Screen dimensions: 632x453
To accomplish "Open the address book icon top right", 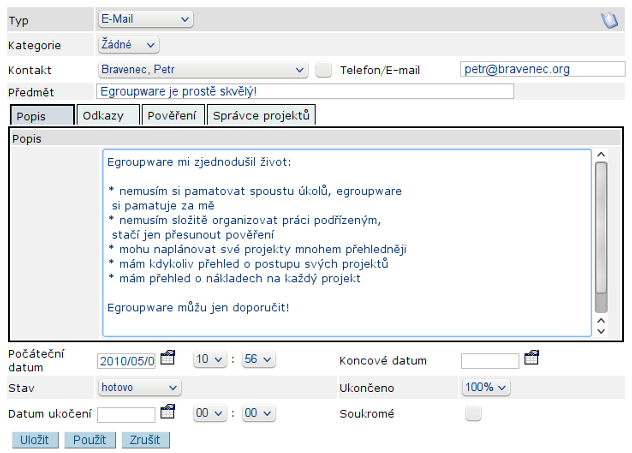I will (609, 20).
